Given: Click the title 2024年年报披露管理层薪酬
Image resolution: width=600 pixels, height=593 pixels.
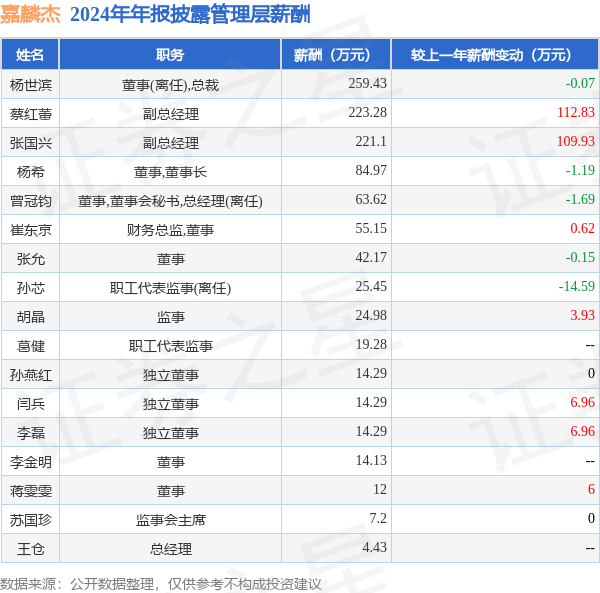Looking at the screenshot, I should click(190, 15).
